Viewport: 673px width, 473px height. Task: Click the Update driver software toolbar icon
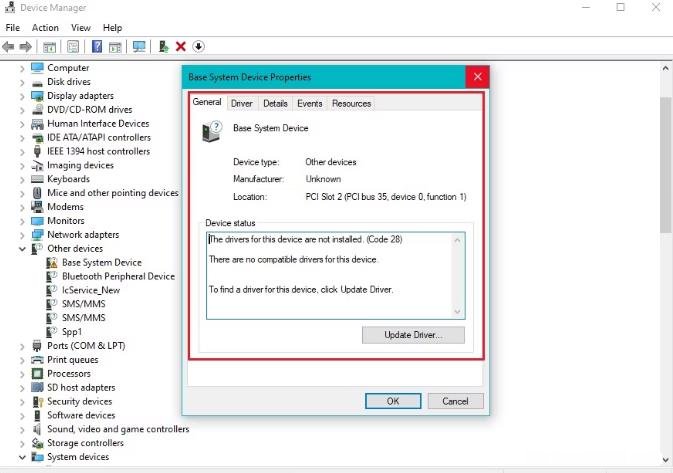point(163,46)
